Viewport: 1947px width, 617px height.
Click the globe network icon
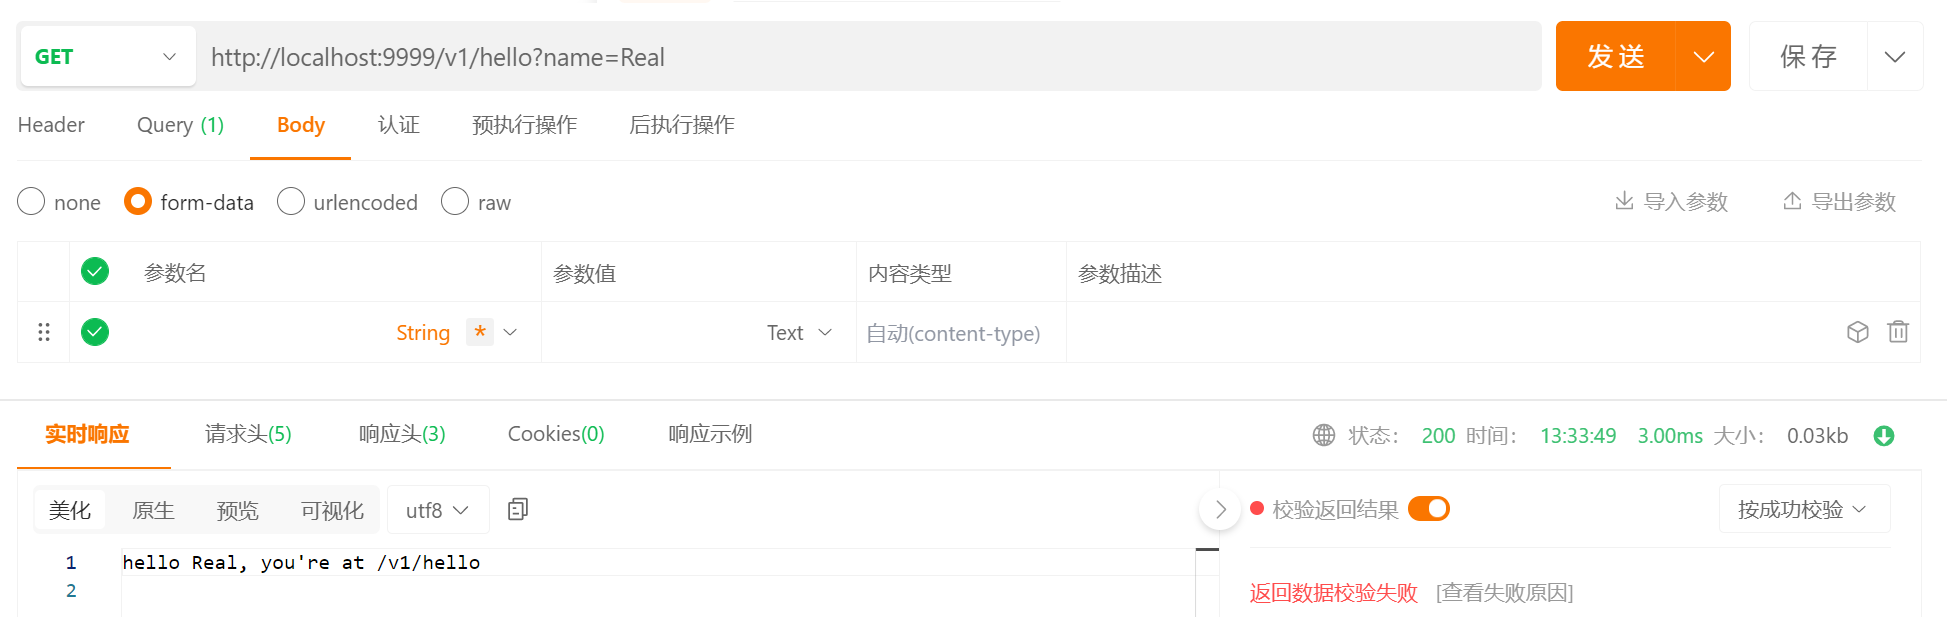pos(1324,436)
